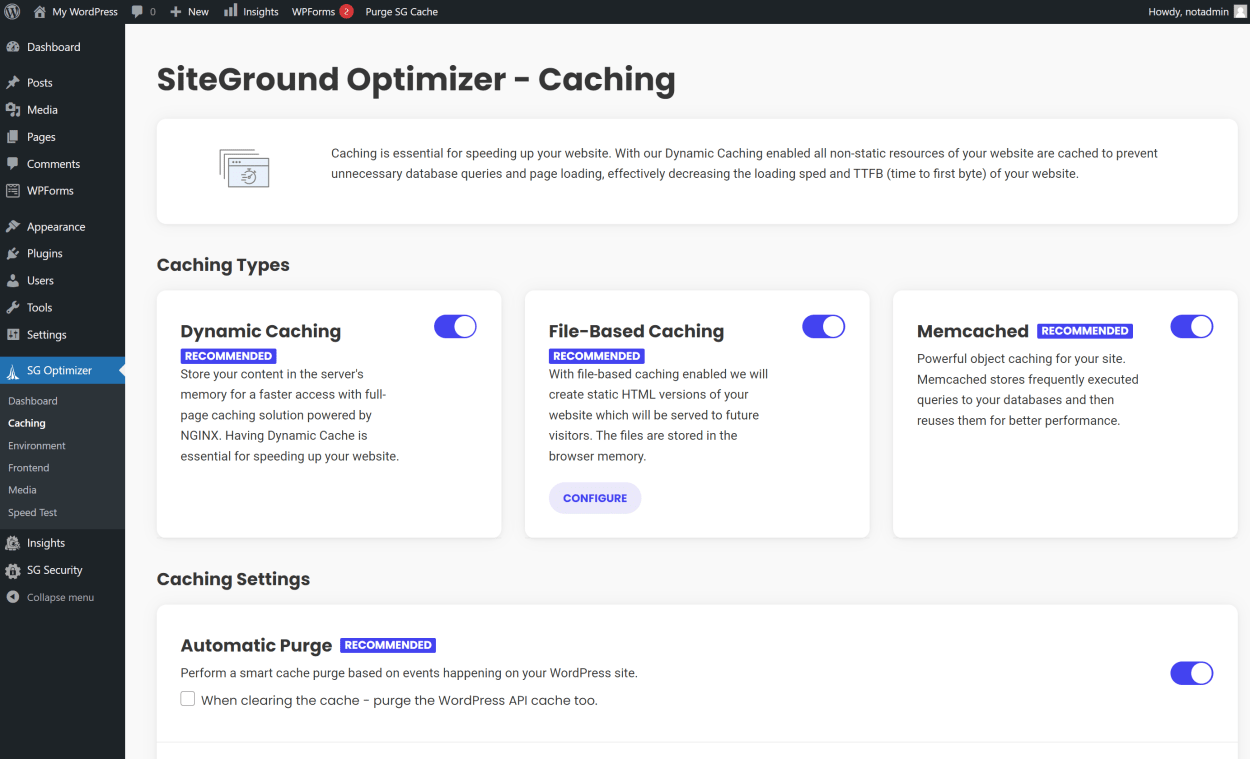The width and height of the screenshot is (1250, 759).
Task: Click the Media library icon in sidebar
Action: pyautogui.click(x=13, y=110)
